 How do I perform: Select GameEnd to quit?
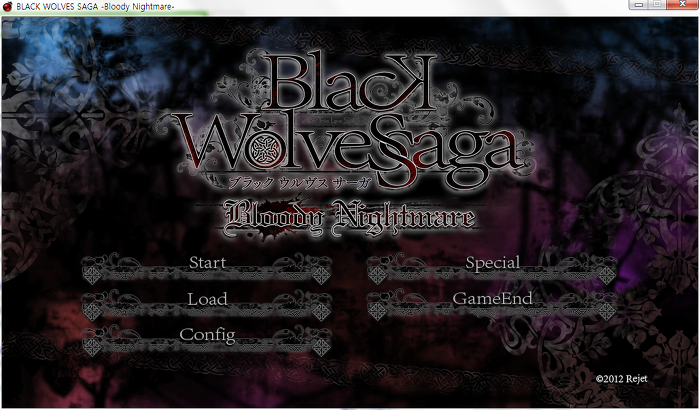492,303
